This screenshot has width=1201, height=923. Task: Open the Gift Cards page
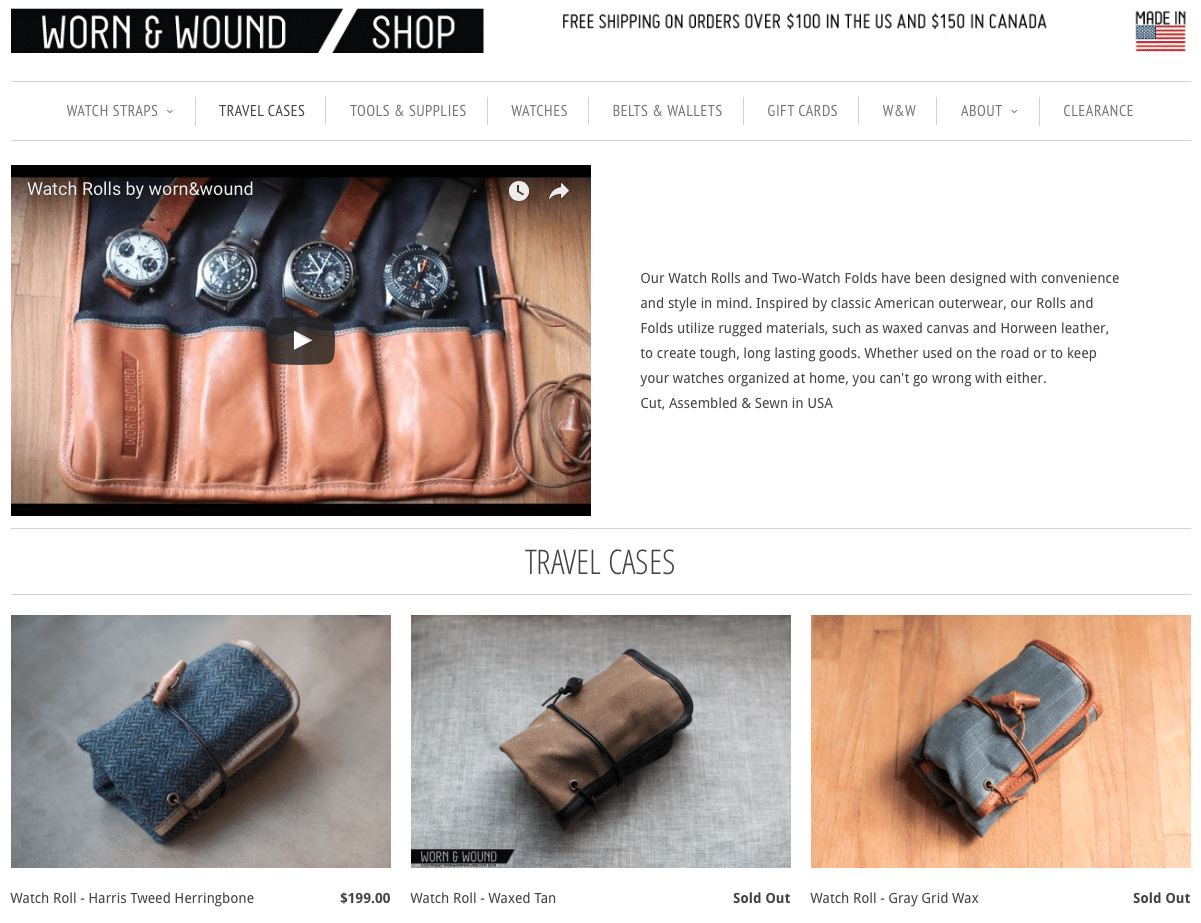[802, 111]
